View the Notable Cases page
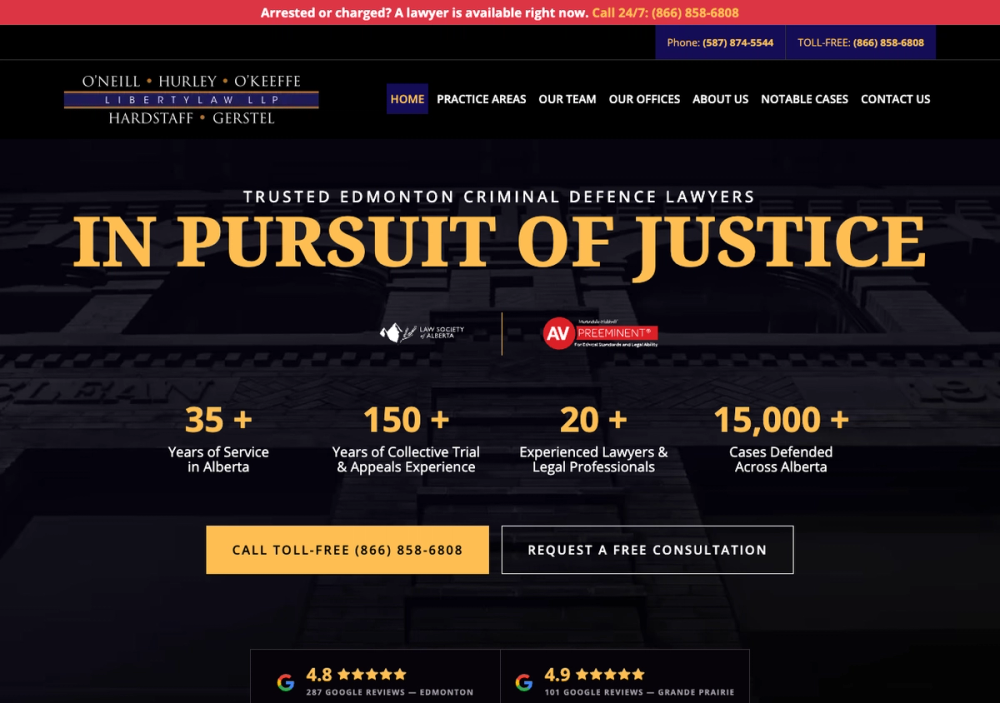 click(x=804, y=99)
